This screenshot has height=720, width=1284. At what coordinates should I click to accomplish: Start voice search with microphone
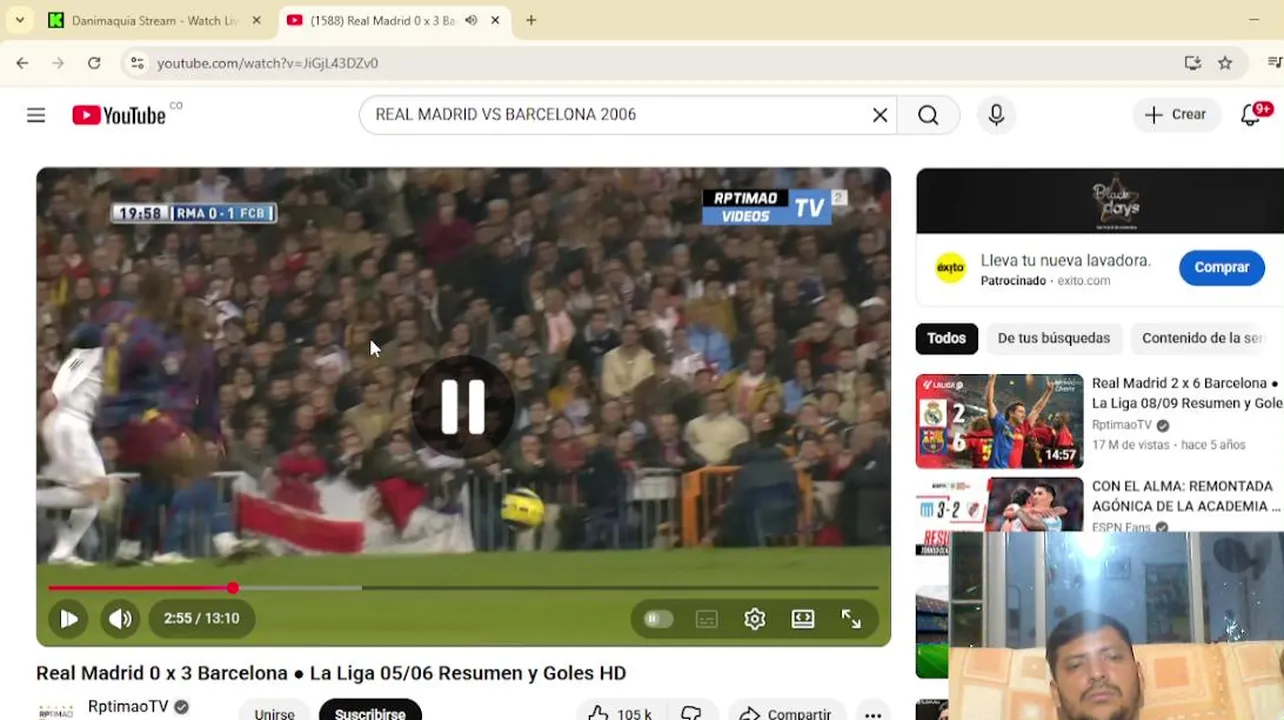pyautogui.click(x=996, y=115)
